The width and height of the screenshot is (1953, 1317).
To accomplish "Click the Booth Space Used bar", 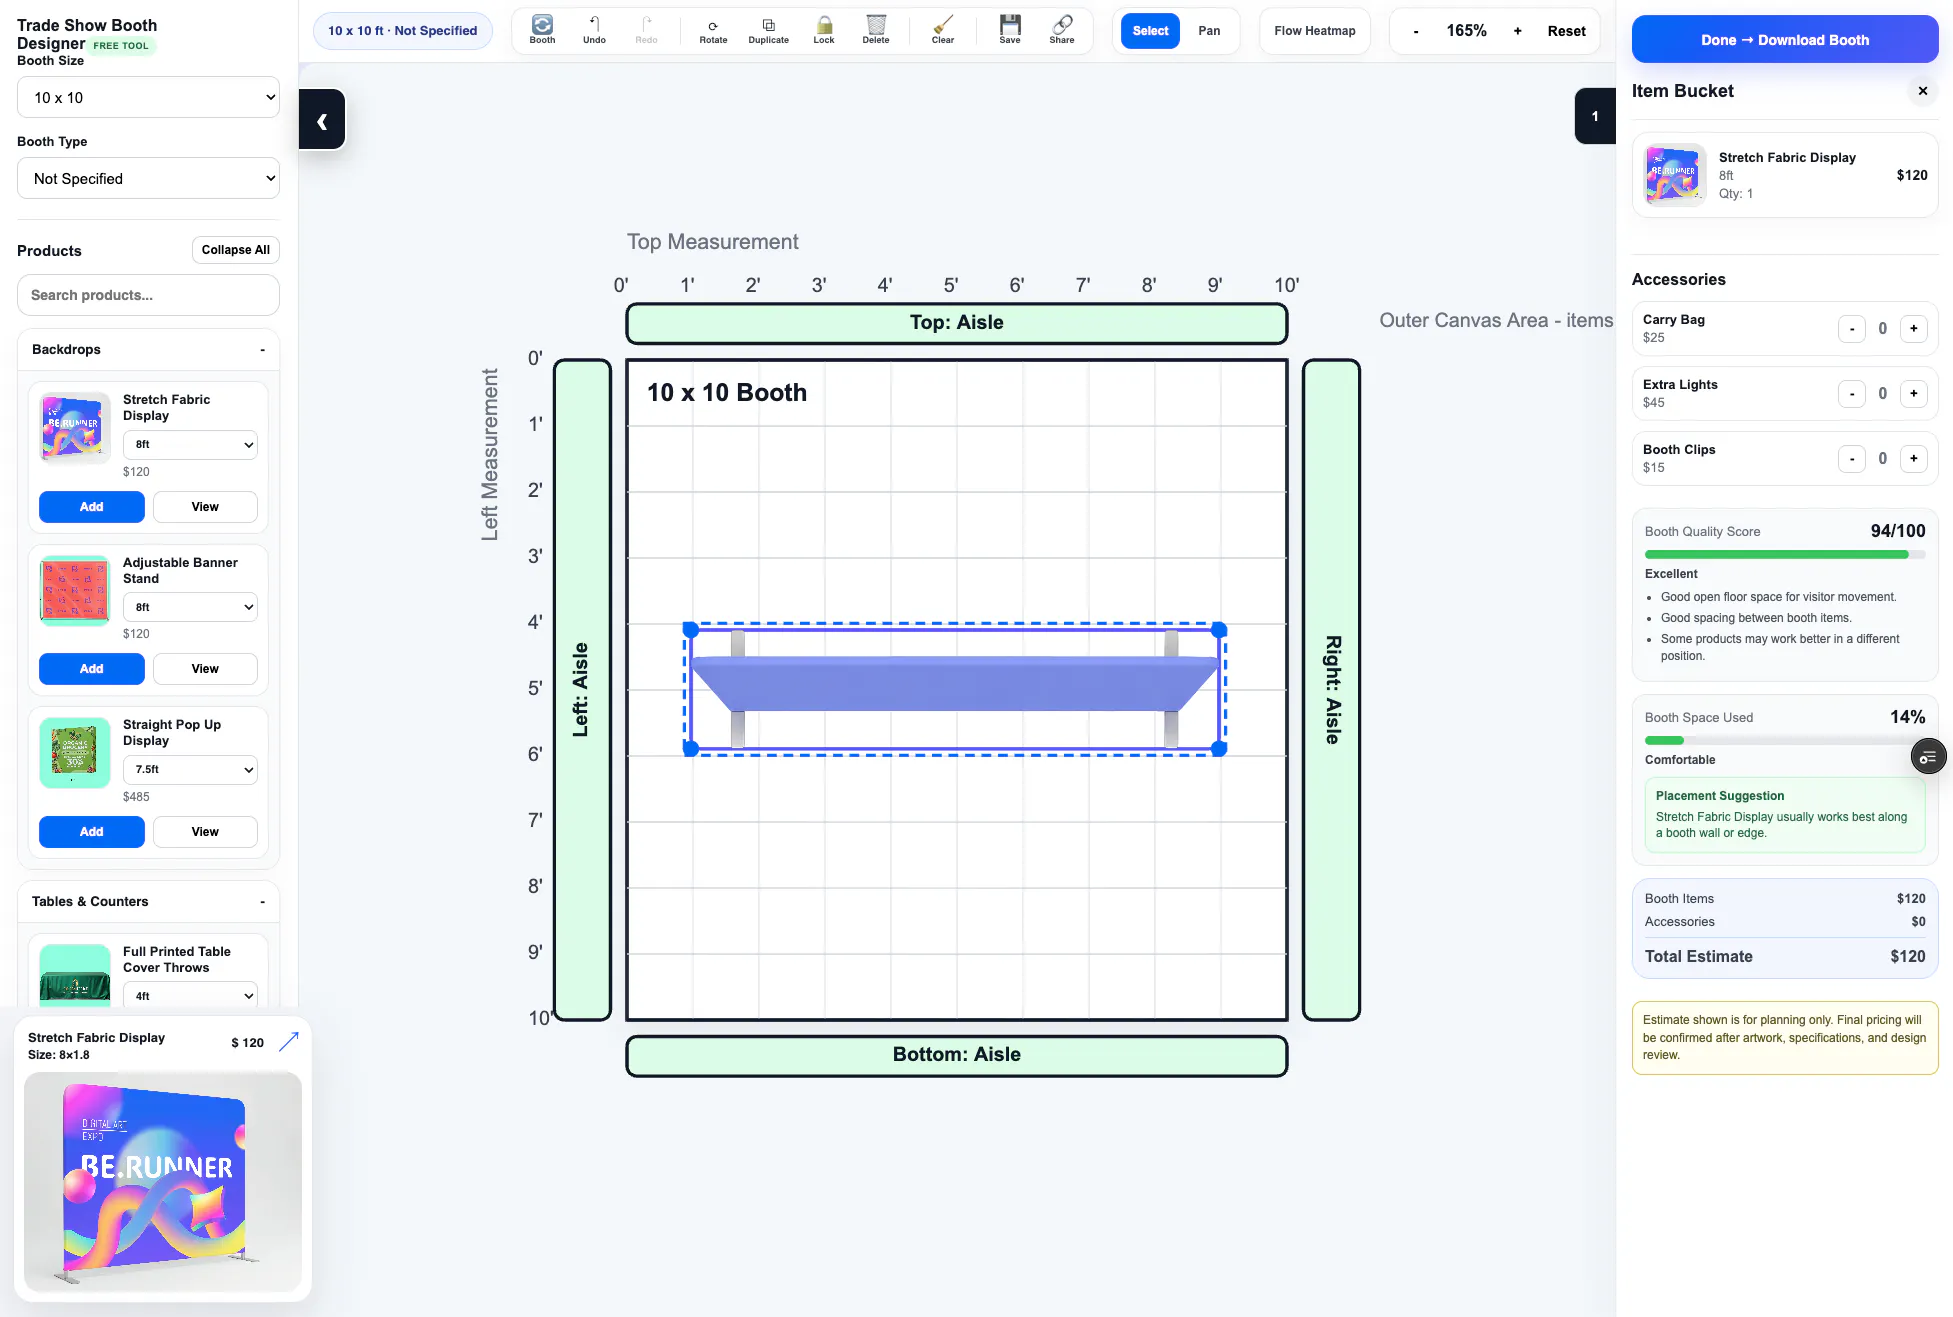I will tap(1784, 741).
